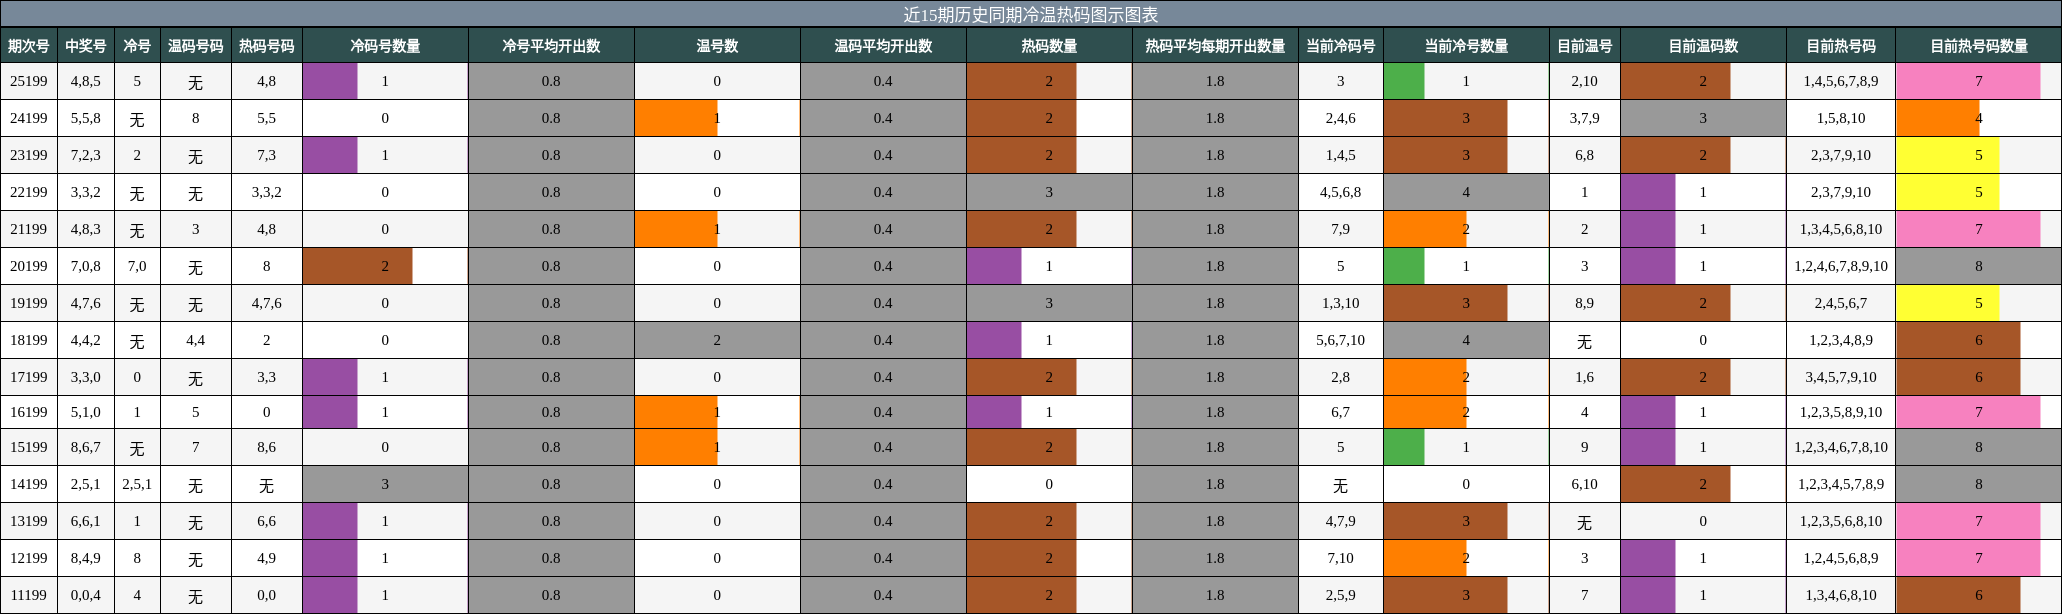This screenshot has width=2062, height=614.
Task: Click the 目前热号码 column header
Action: [x=1841, y=46]
